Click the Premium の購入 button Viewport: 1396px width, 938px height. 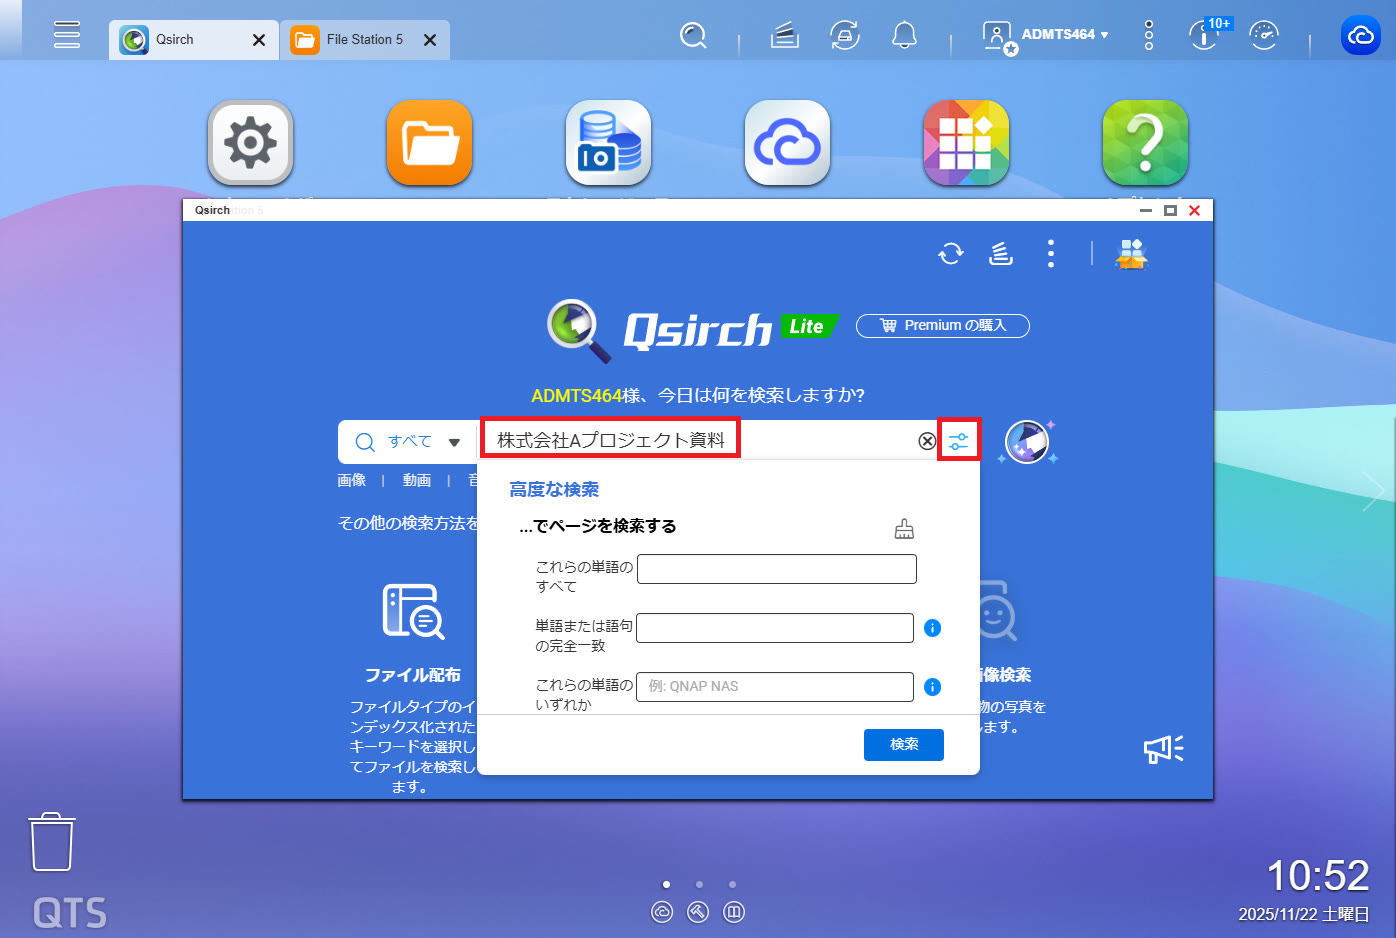(x=942, y=326)
